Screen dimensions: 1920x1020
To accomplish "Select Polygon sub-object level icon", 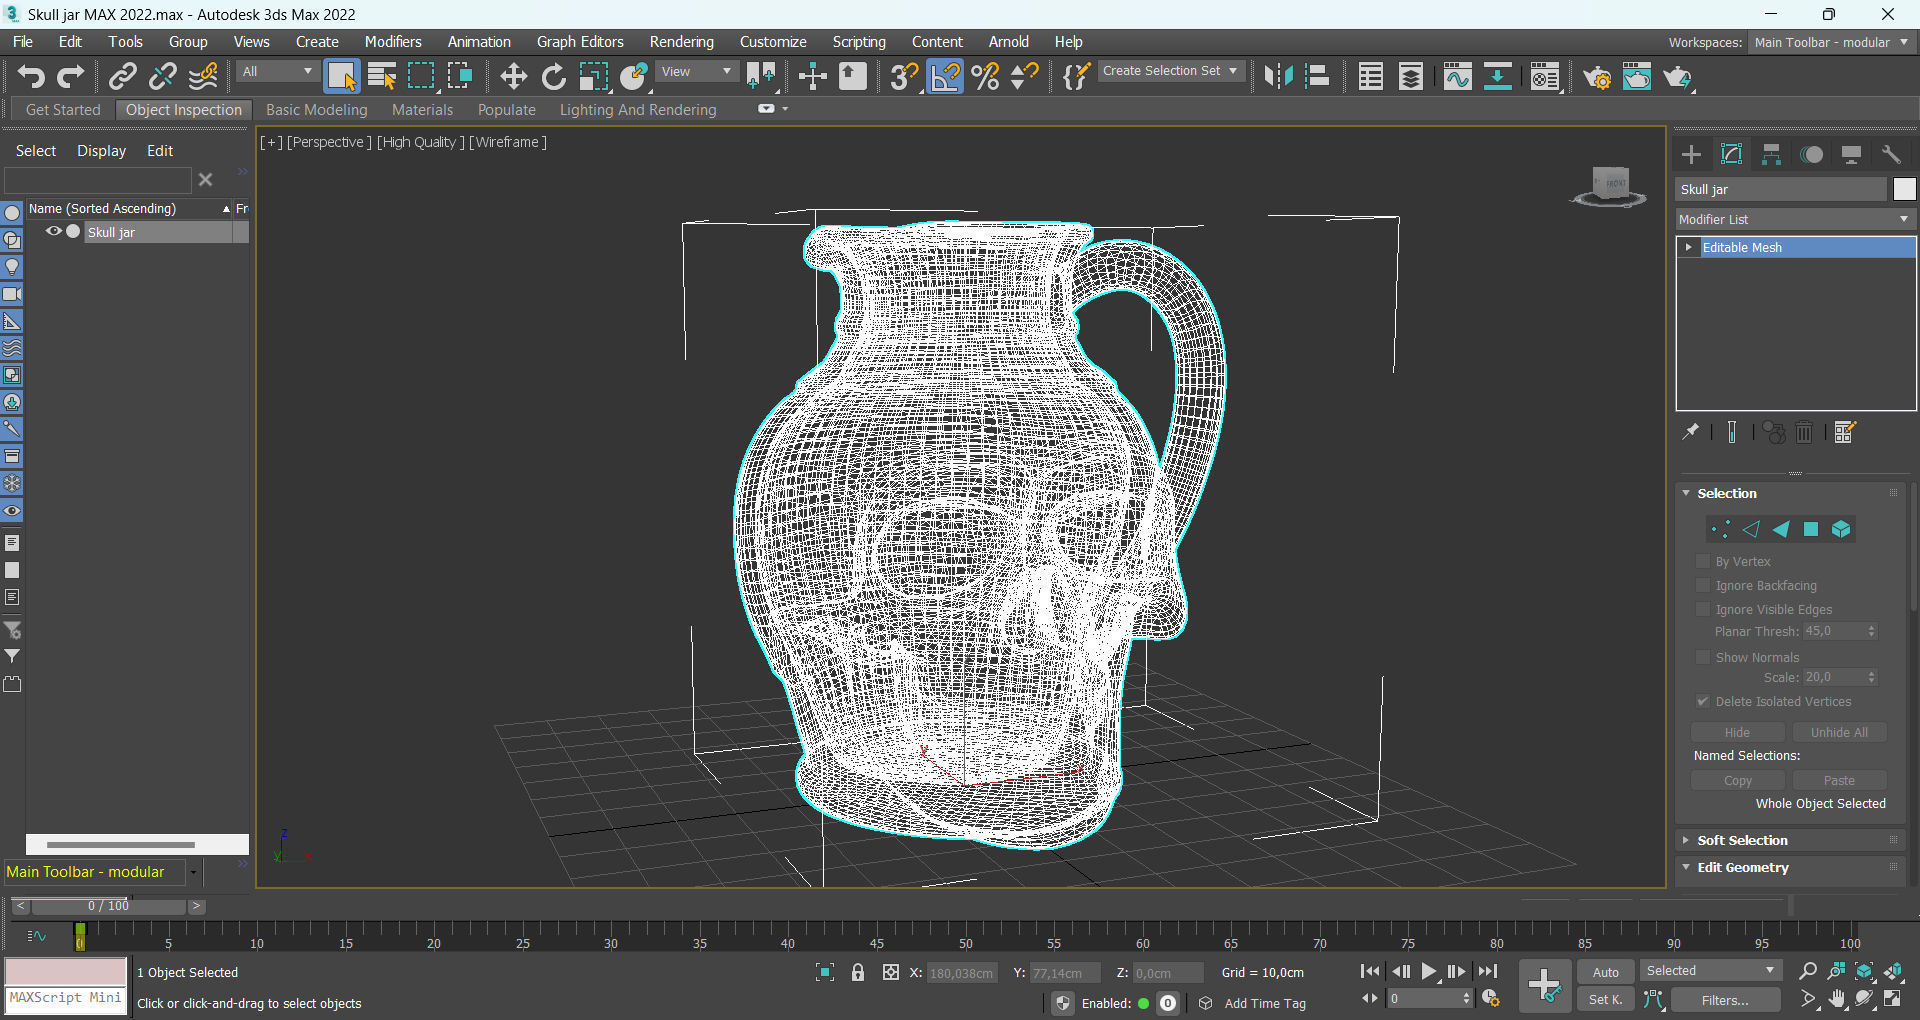I will click(x=1811, y=529).
